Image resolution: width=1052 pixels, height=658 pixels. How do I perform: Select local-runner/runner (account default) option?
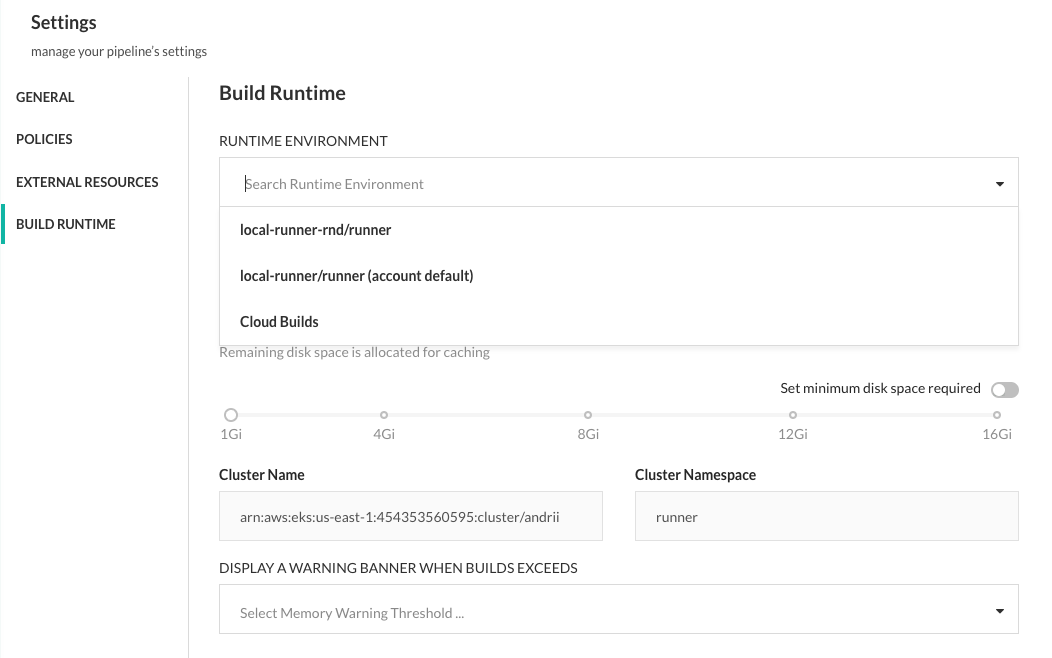(356, 276)
